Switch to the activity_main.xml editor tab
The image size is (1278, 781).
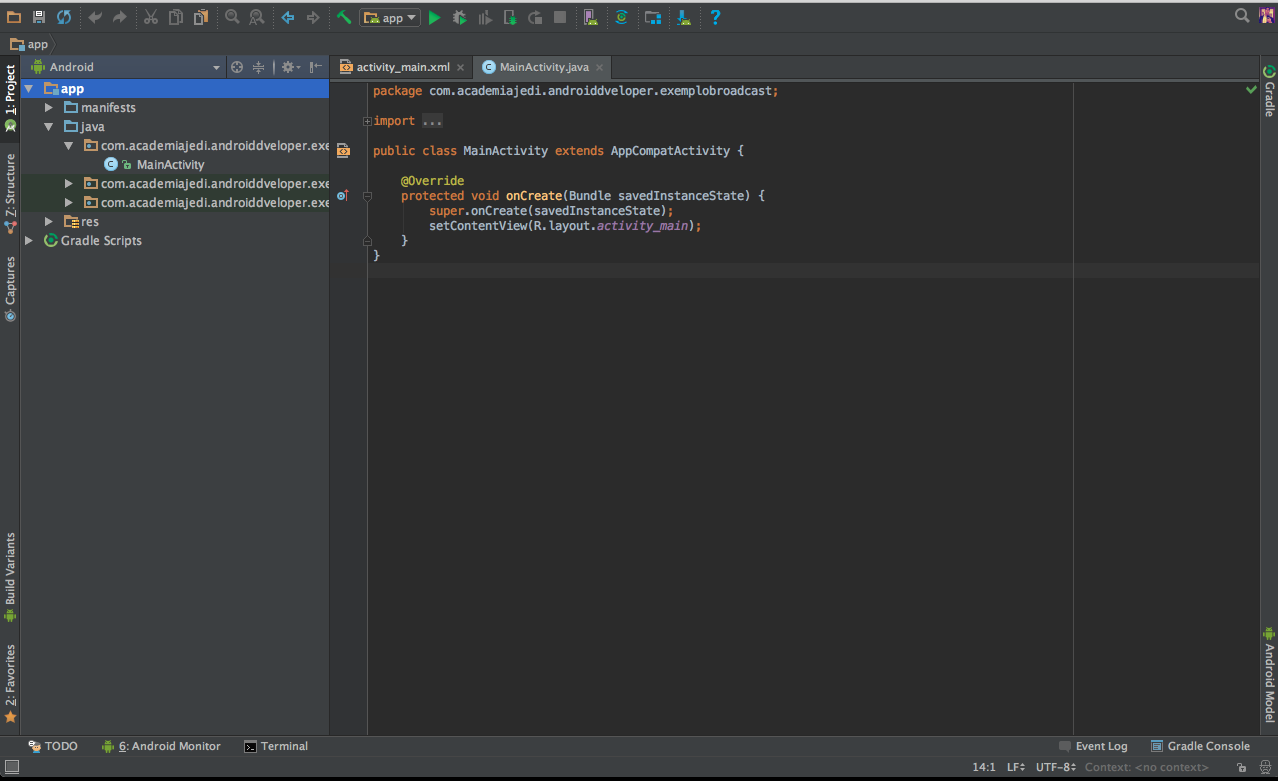401,67
